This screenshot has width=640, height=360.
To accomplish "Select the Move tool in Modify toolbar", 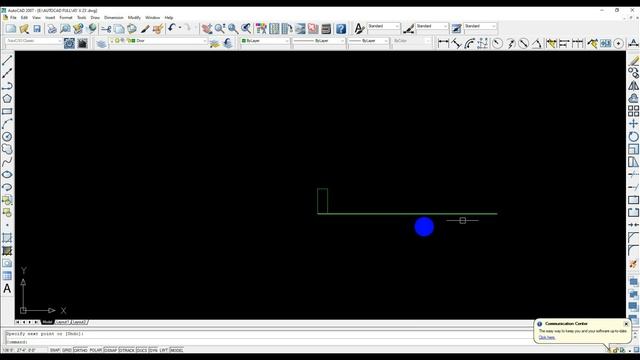I will pyautogui.click(x=633, y=124).
